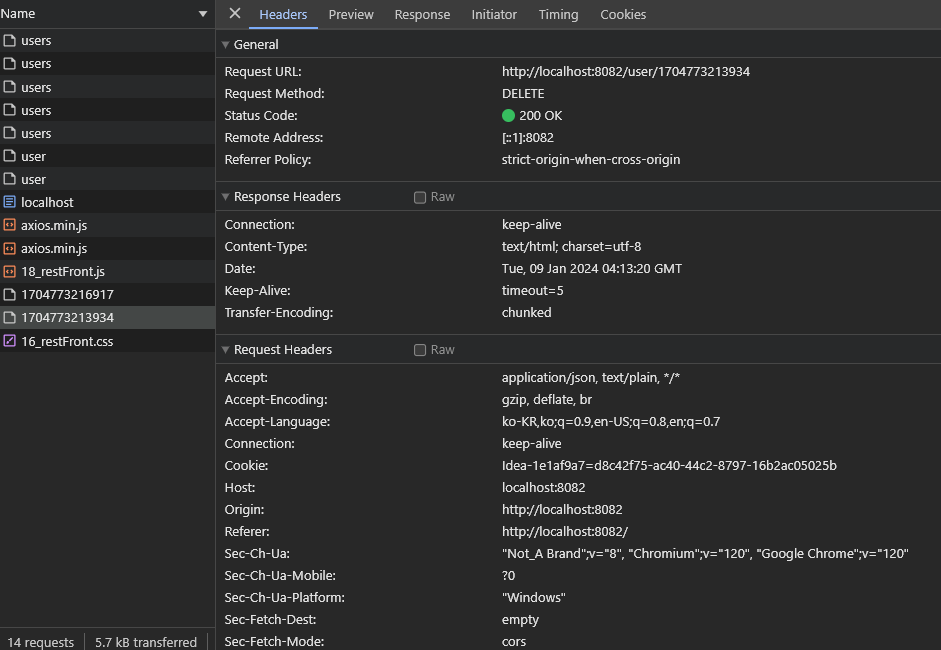The image size is (941, 650).
Task: Switch to the Preview tab
Action: (x=351, y=14)
